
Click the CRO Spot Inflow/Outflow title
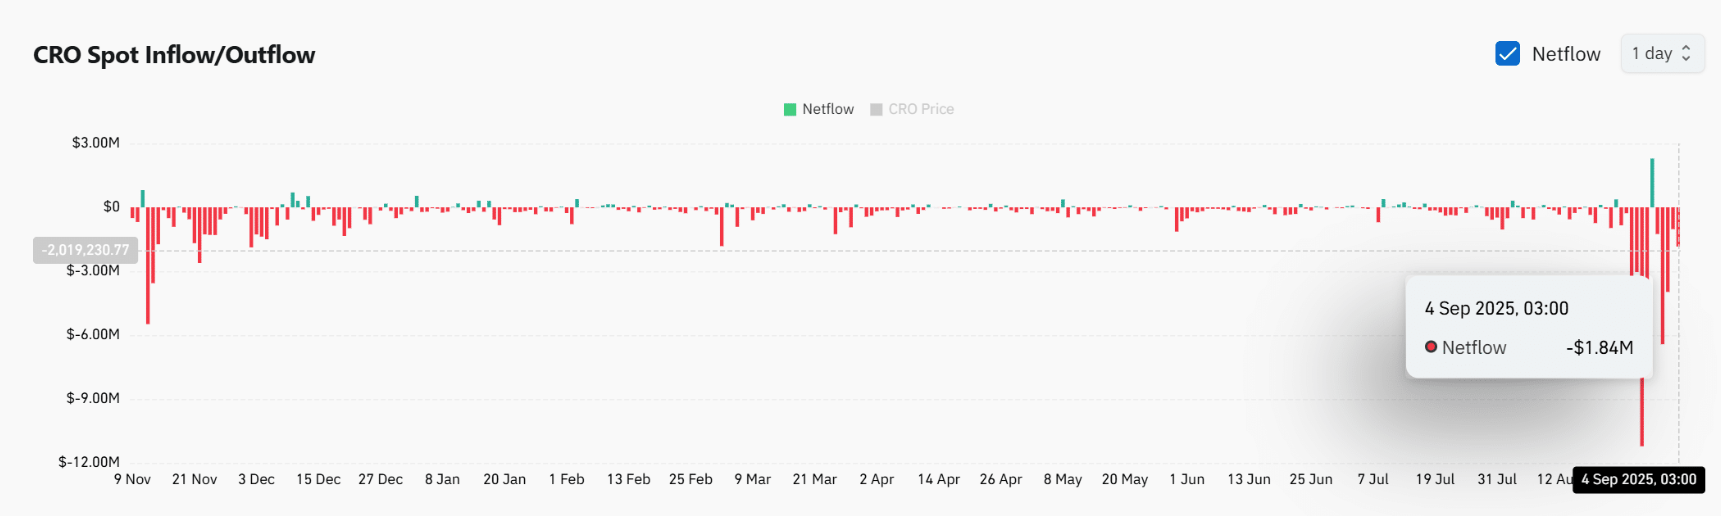tap(174, 55)
